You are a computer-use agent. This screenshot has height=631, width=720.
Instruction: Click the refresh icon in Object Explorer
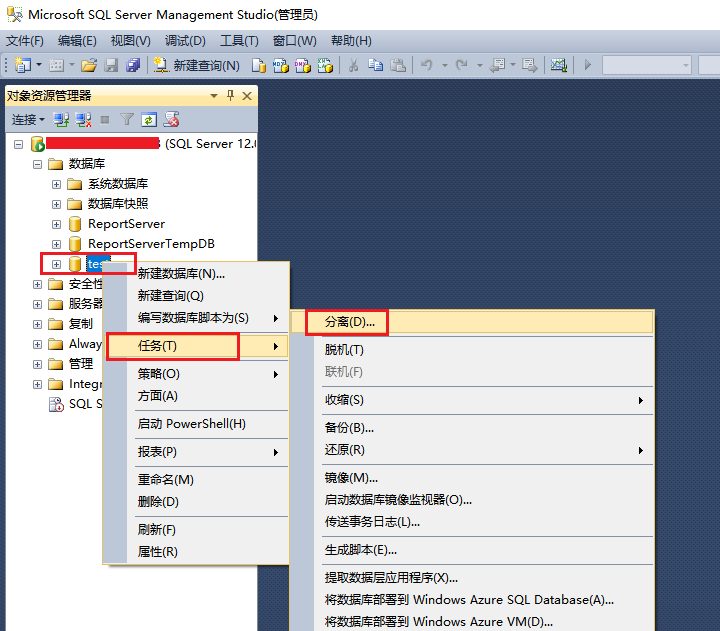[148, 119]
